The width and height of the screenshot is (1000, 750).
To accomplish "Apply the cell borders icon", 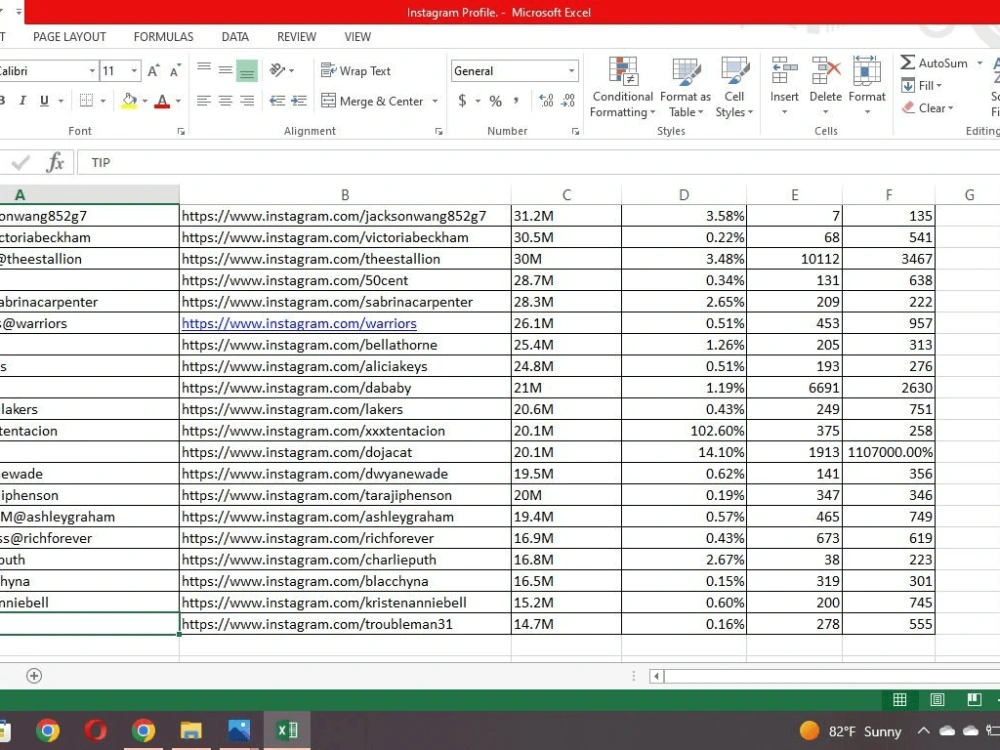I will pyautogui.click(x=86, y=100).
